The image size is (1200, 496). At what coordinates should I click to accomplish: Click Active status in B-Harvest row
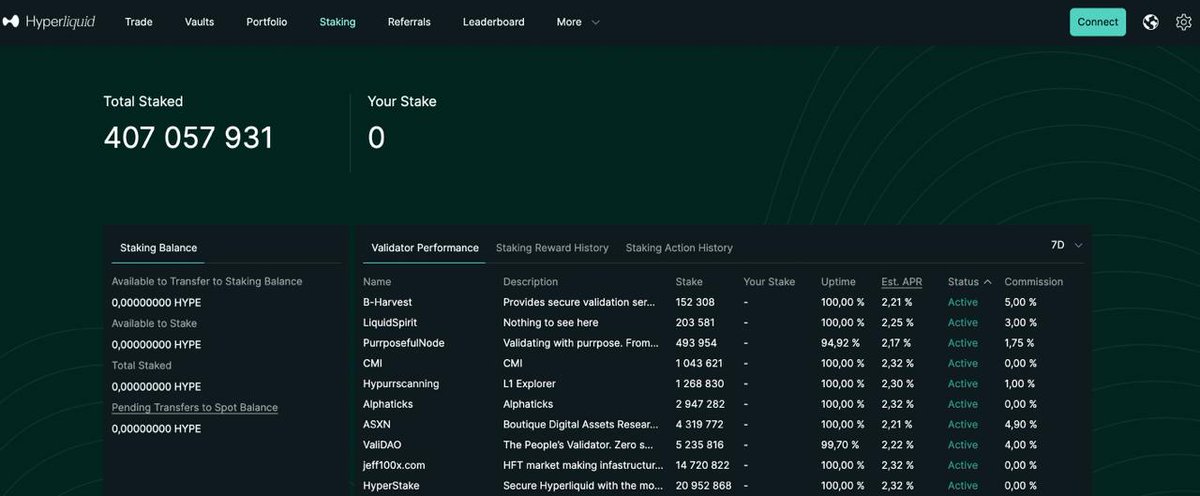tap(963, 302)
